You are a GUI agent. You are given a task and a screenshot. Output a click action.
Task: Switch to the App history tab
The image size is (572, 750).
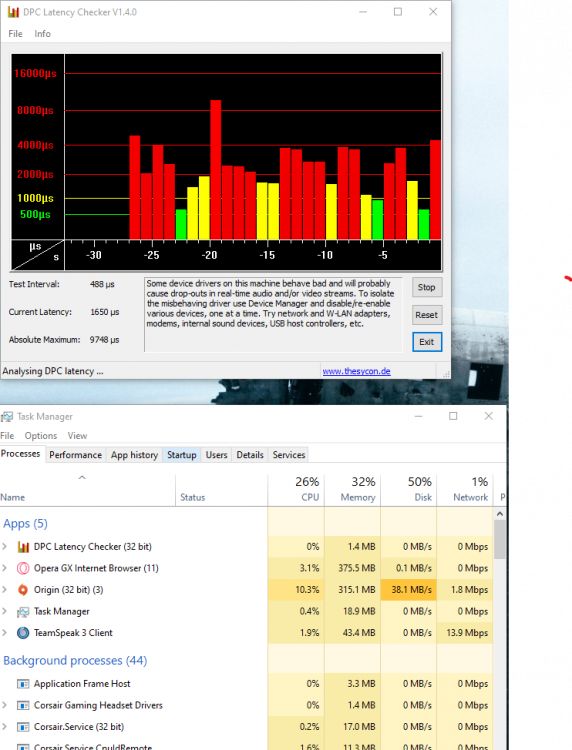(134, 455)
